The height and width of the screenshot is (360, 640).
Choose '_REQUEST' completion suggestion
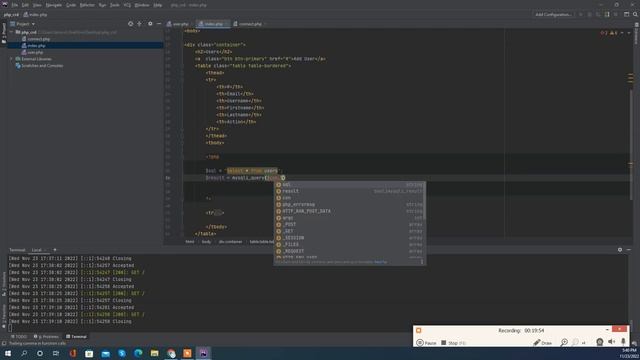pos(350,251)
